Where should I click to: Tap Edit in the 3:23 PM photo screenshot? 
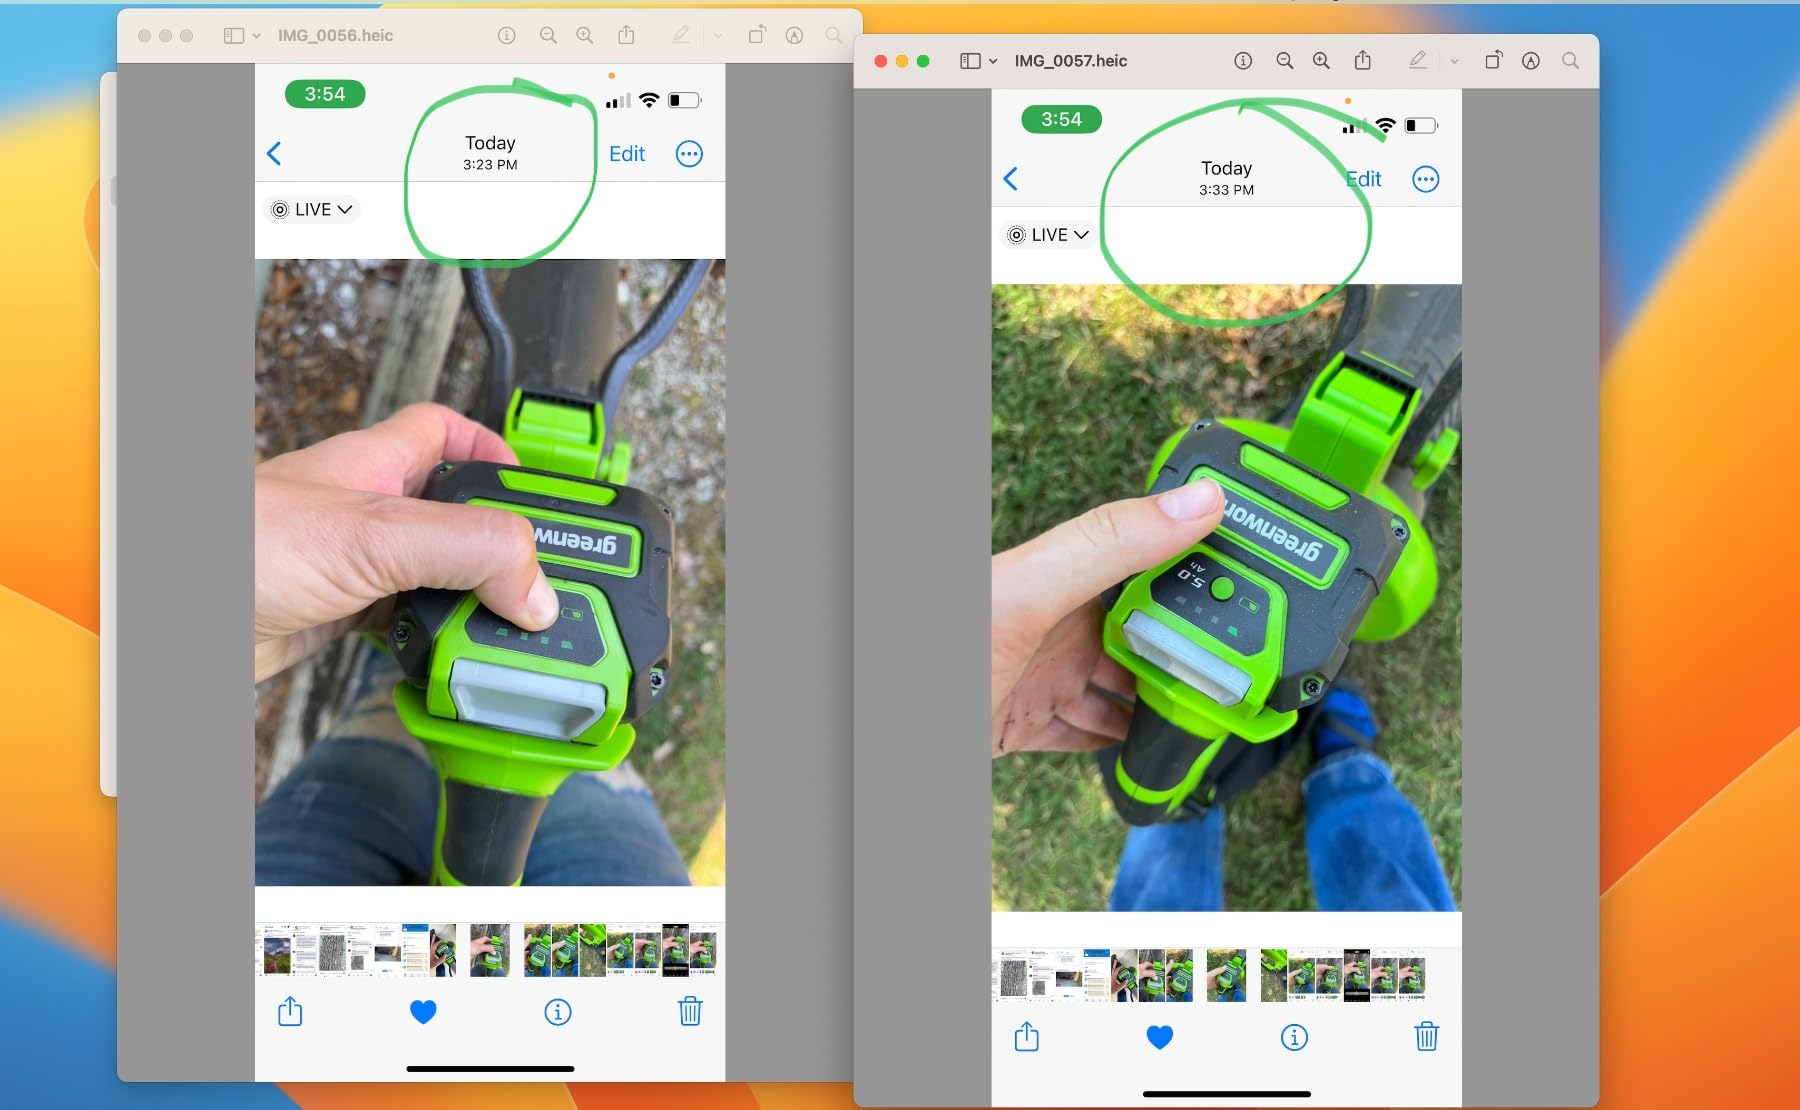pos(627,154)
